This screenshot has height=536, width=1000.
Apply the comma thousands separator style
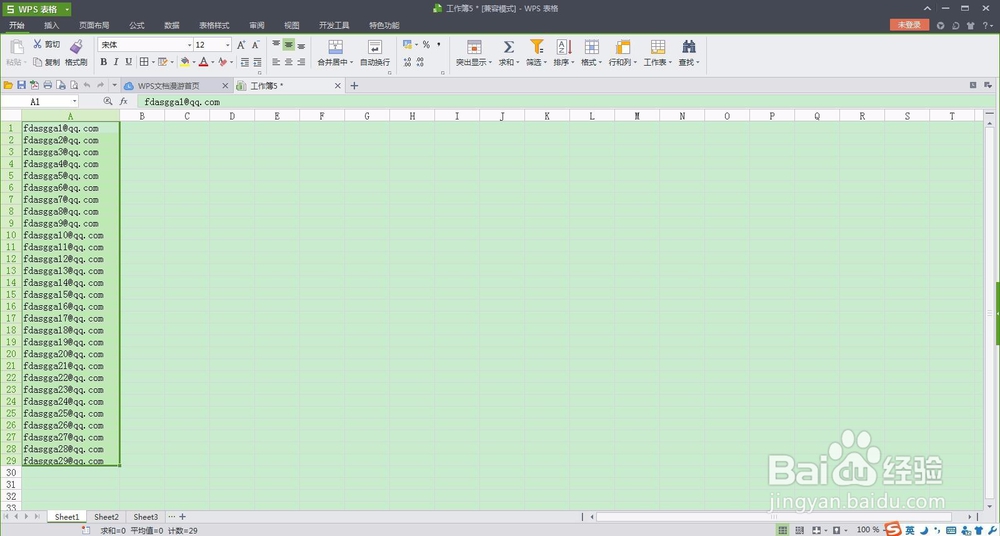[x=439, y=45]
